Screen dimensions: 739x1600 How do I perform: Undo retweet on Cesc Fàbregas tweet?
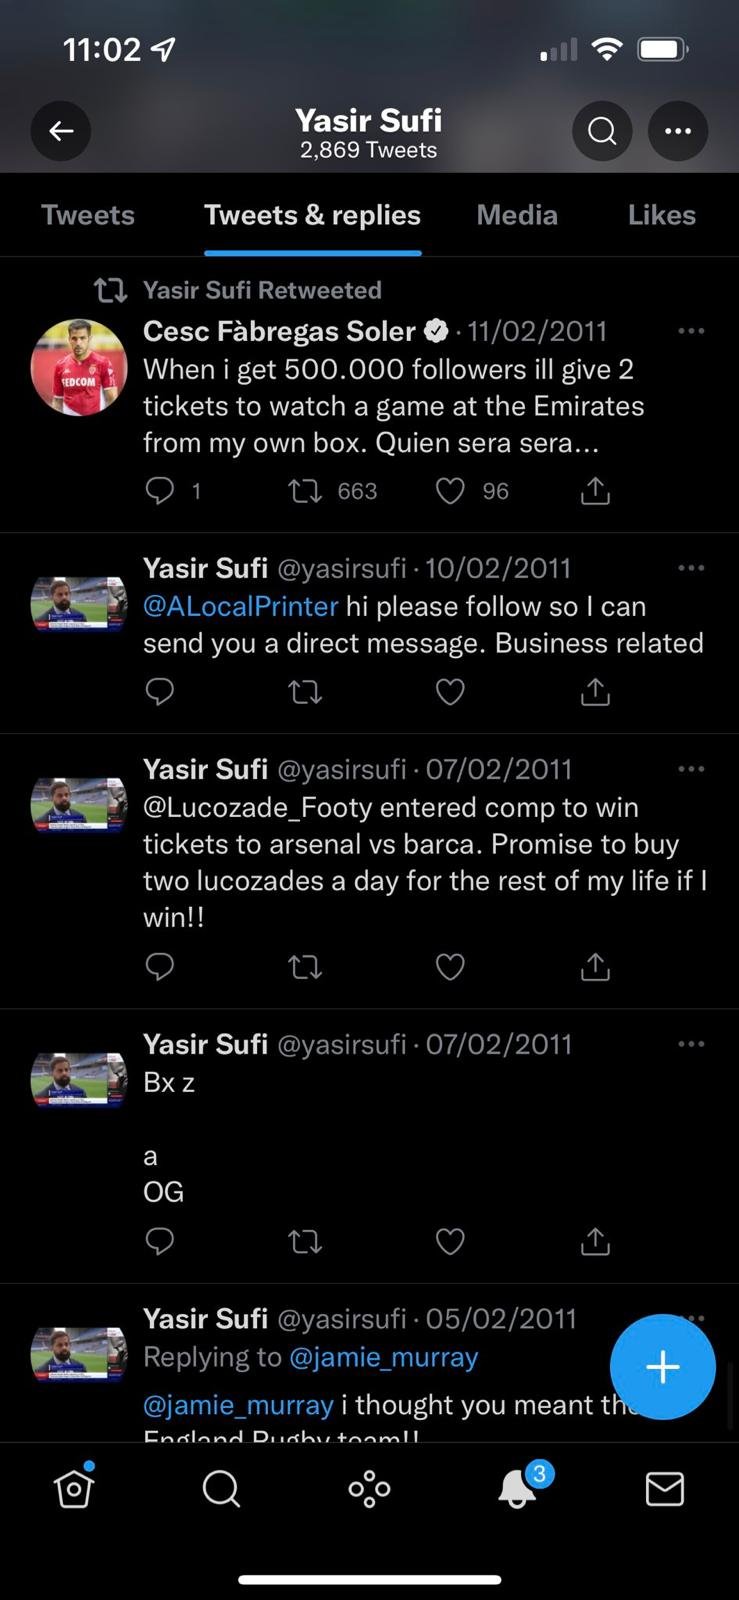[305, 491]
